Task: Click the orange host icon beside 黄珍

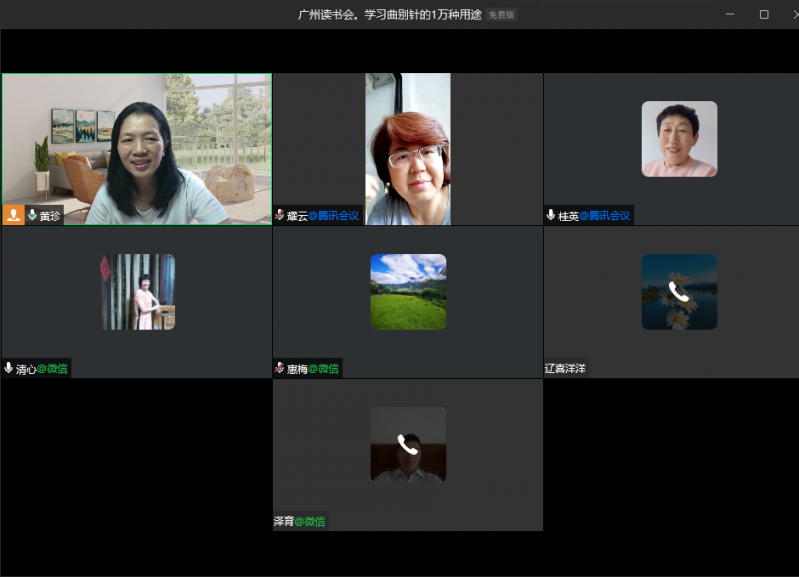Action: click(x=14, y=215)
